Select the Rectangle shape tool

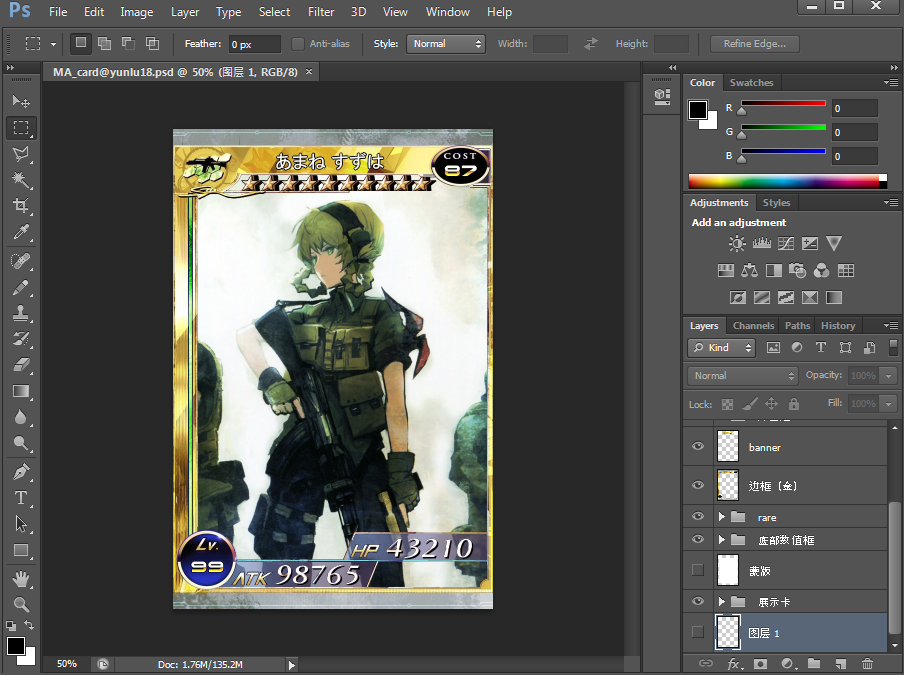point(21,550)
